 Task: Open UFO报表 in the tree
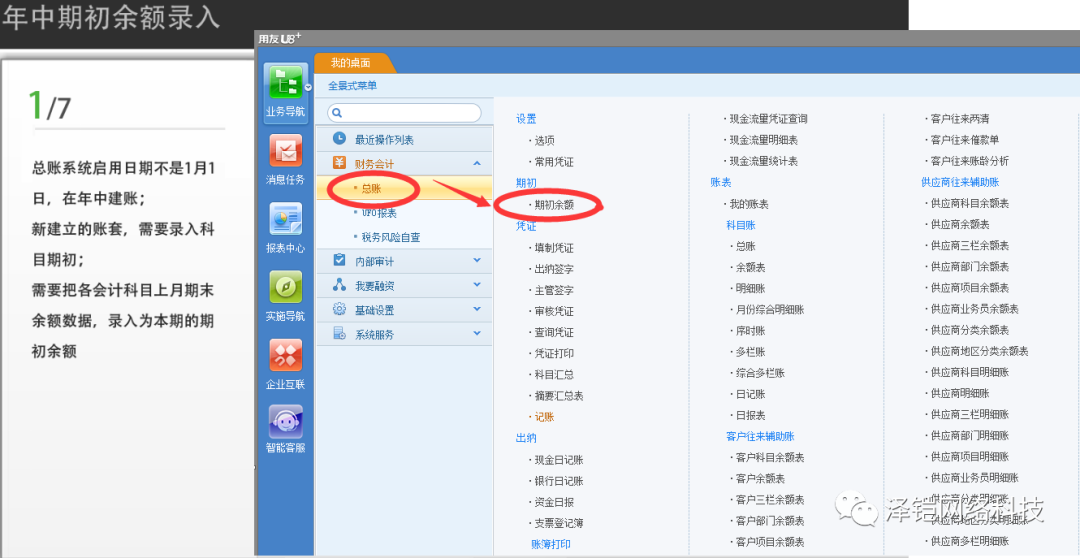coord(379,213)
